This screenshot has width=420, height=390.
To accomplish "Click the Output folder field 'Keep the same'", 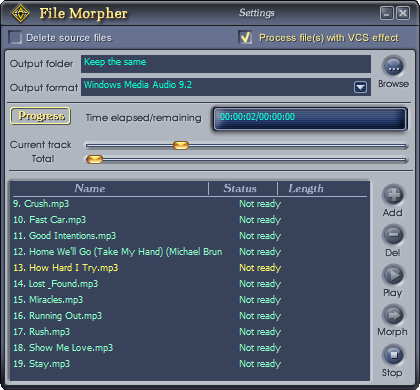I will [226, 64].
